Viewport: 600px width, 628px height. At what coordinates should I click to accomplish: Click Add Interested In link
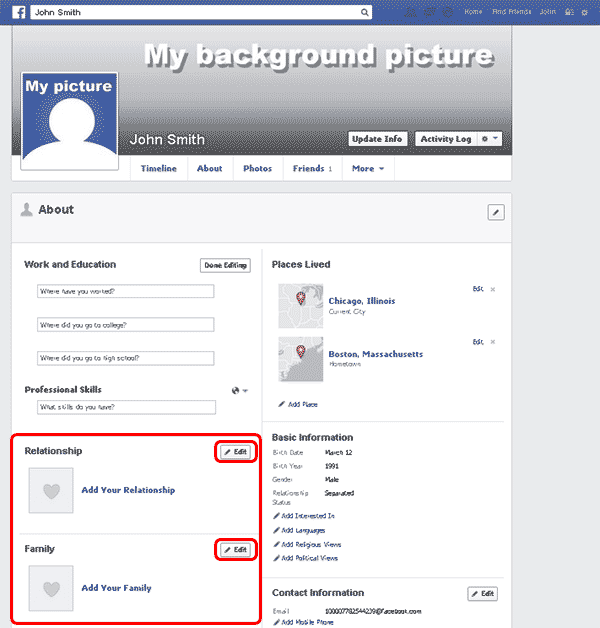[304, 516]
